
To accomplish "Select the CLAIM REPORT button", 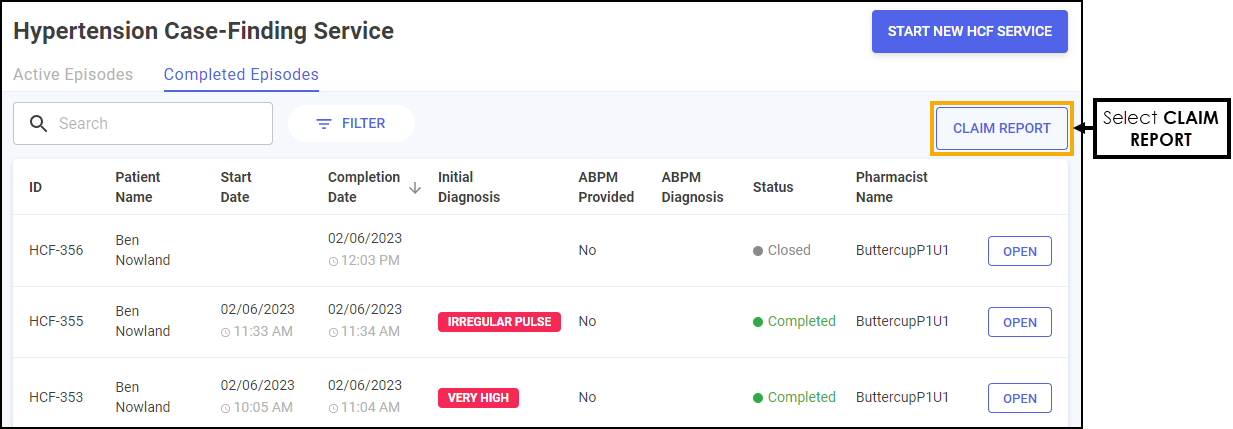I will pos(1002,129).
